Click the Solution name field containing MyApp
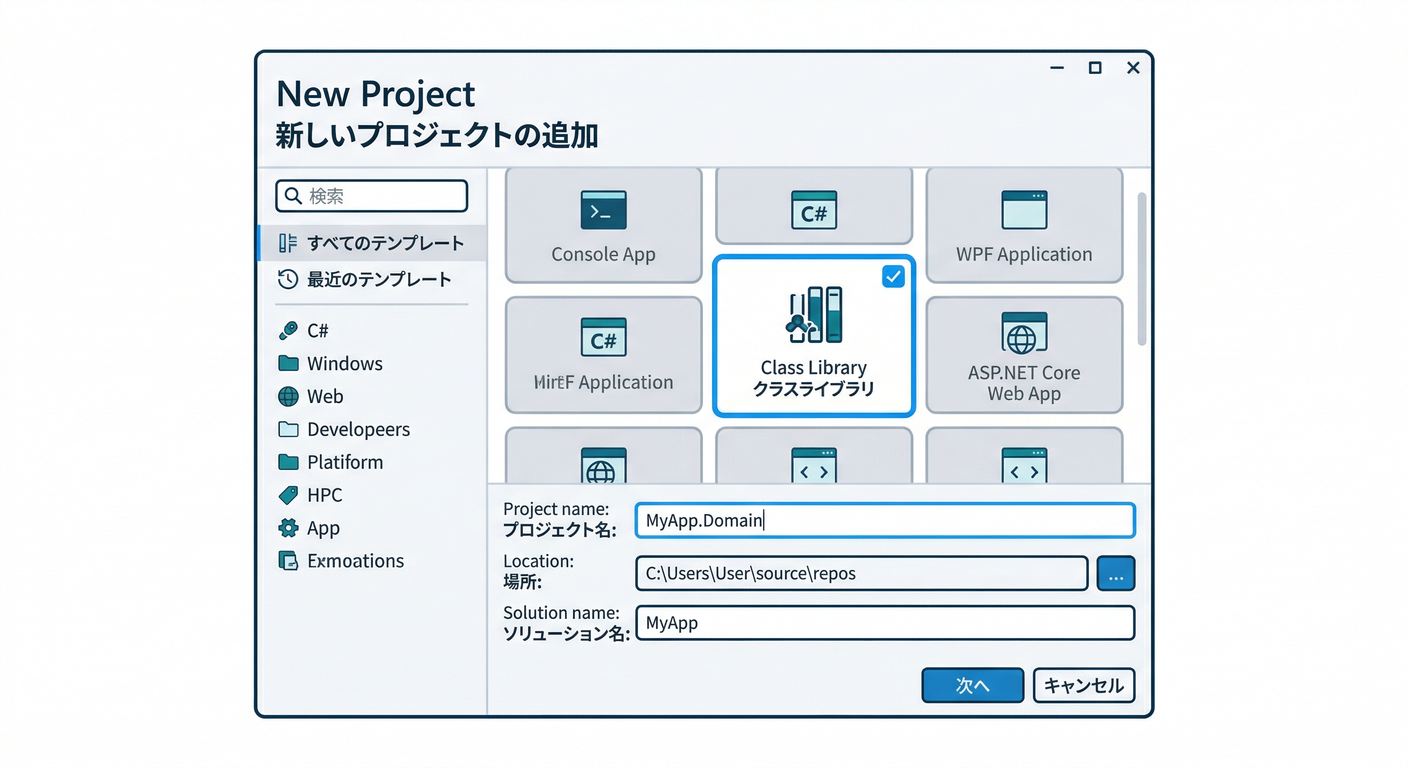 (885, 622)
